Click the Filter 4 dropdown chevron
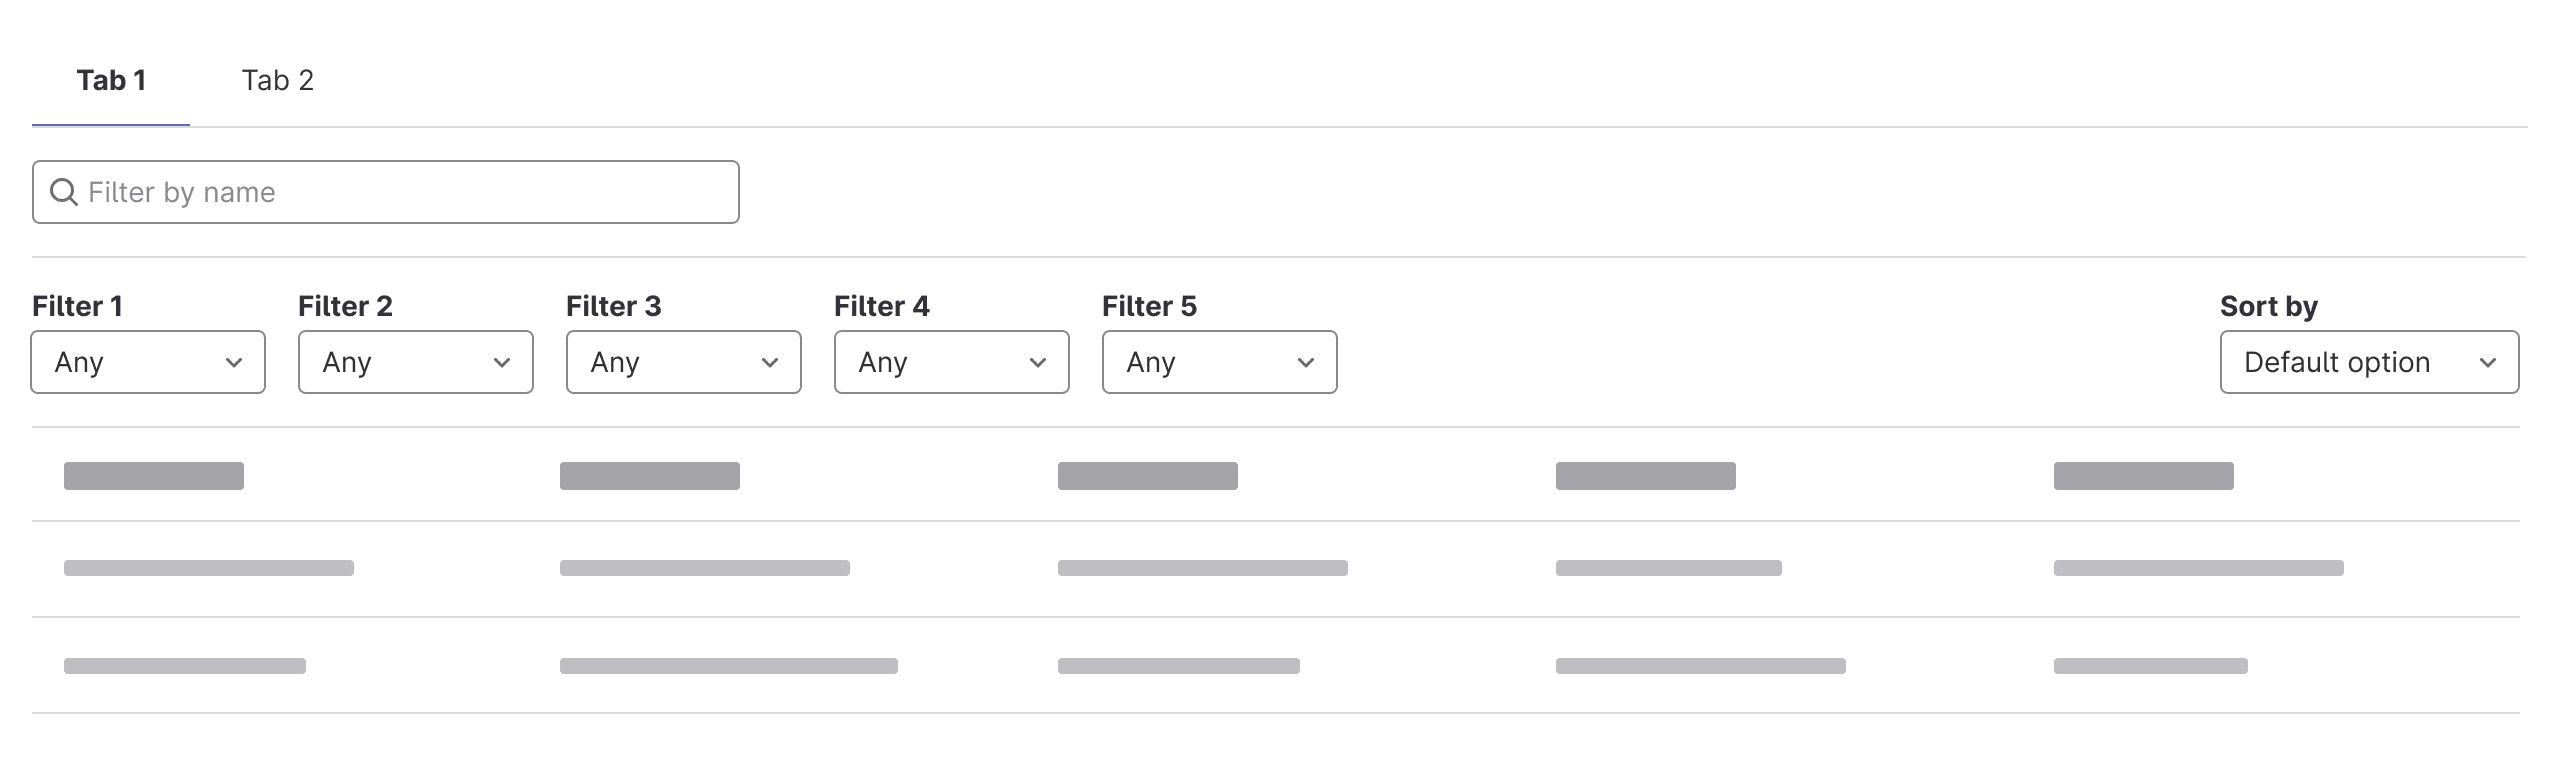This screenshot has height=784, width=2552. coord(1036,362)
